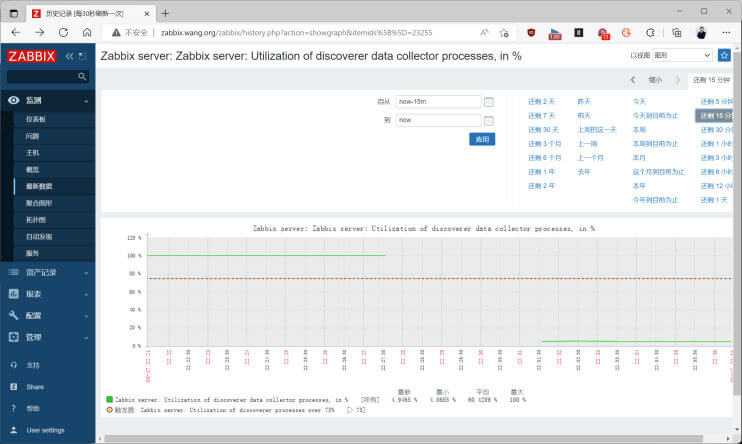The width and height of the screenshot is (742, 444).
Task: Click the browser forward arrow
Action: 40,33
